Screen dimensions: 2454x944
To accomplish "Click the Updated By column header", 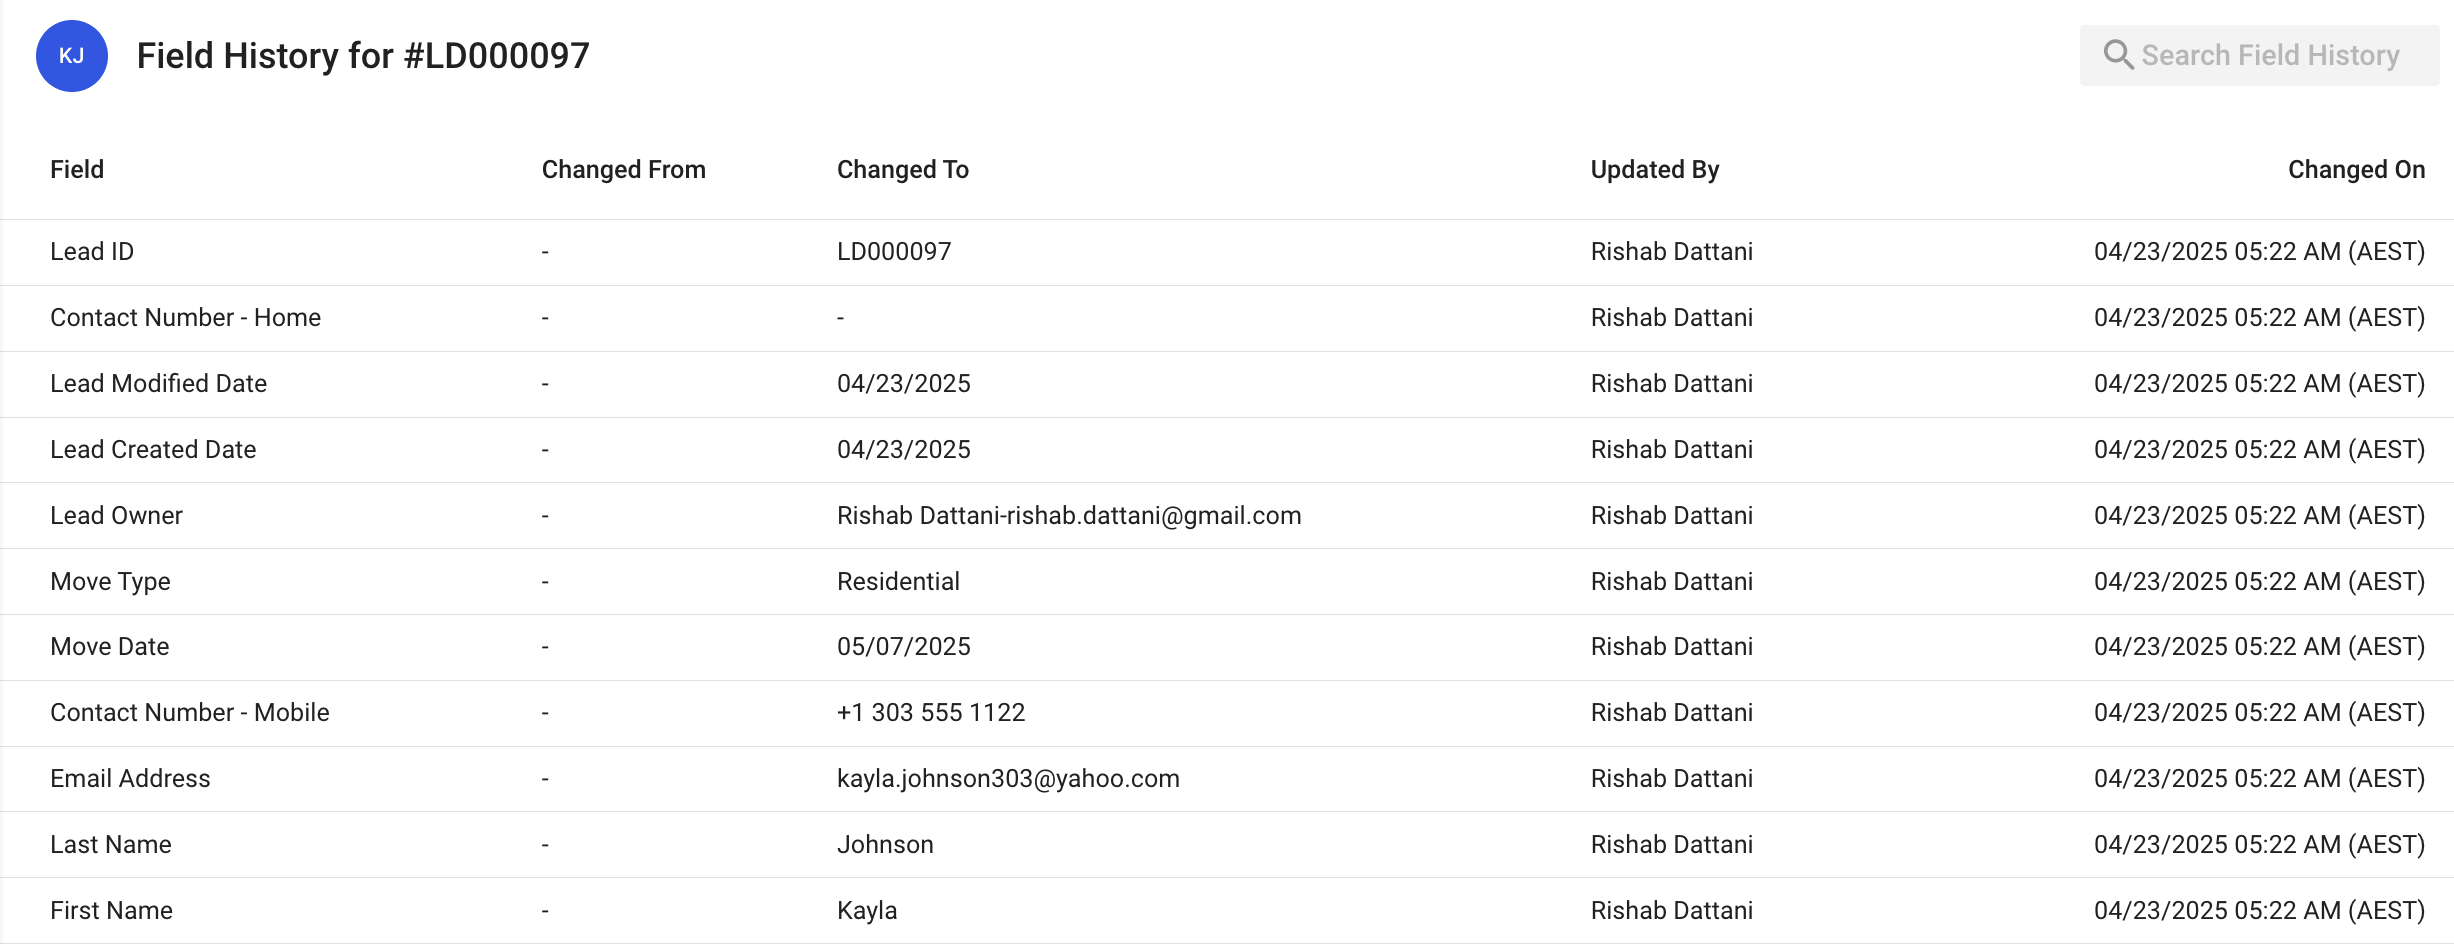I will click(1654, 170).
